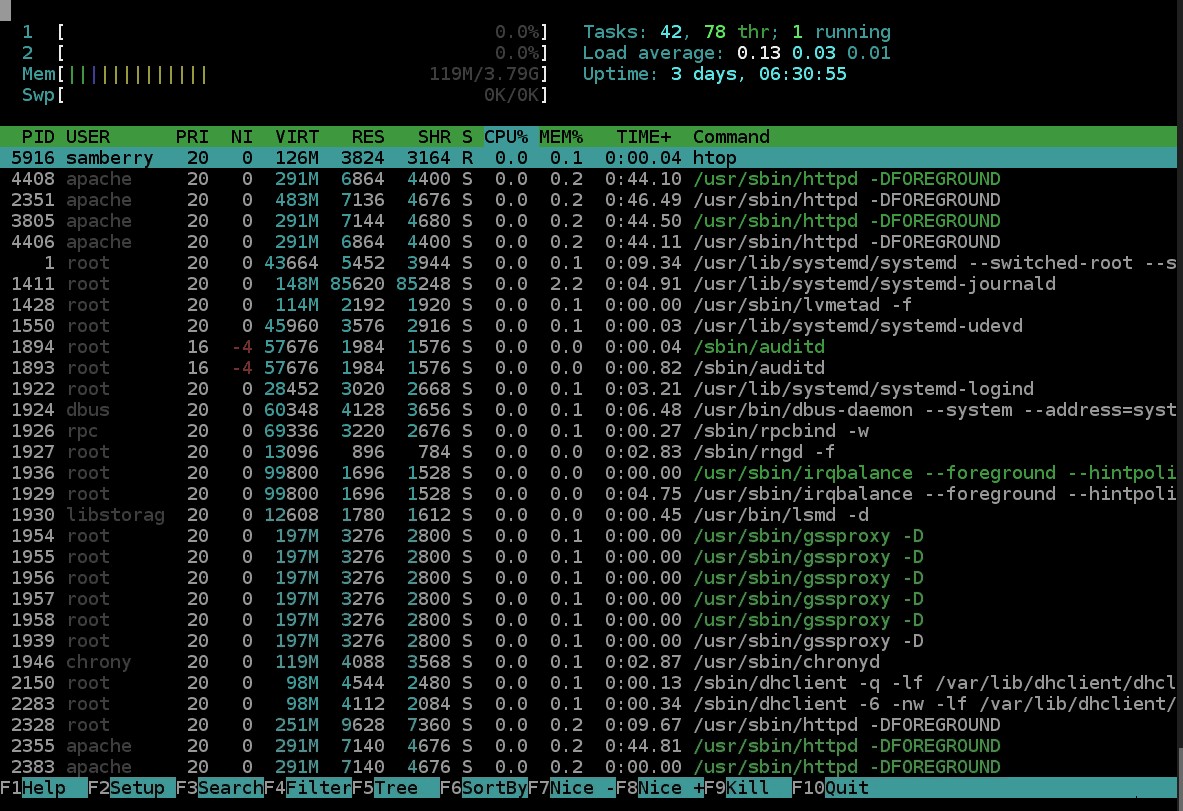Sort by the CPU% column header
Viewport: 1183px width, 811px height.
pos(506,137)
